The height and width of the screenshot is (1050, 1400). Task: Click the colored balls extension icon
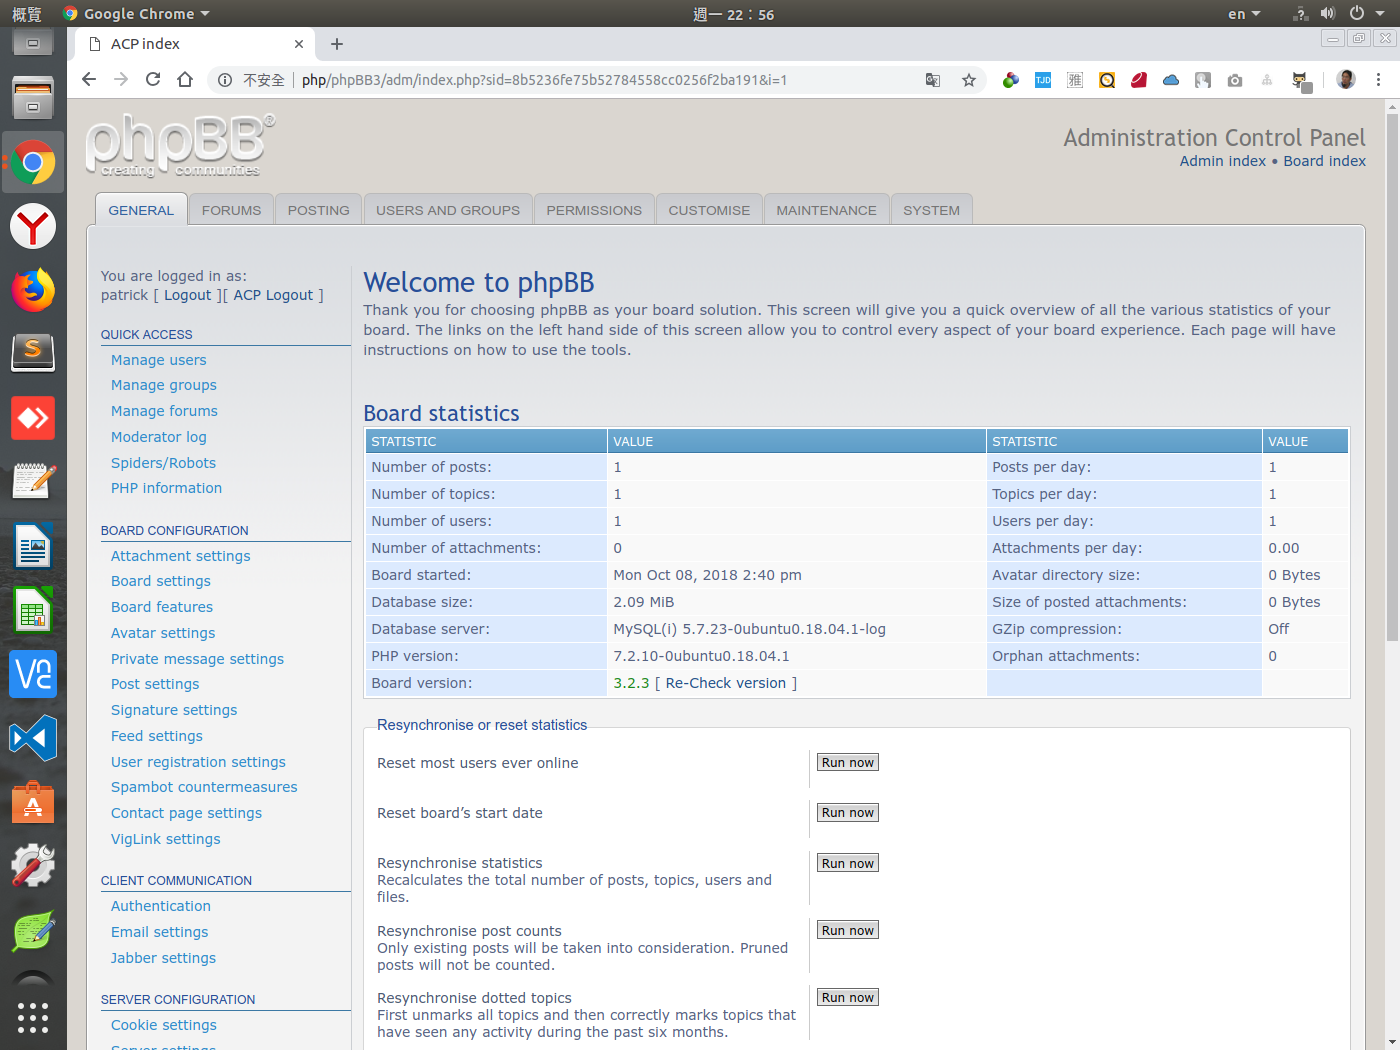(1011, 80)
